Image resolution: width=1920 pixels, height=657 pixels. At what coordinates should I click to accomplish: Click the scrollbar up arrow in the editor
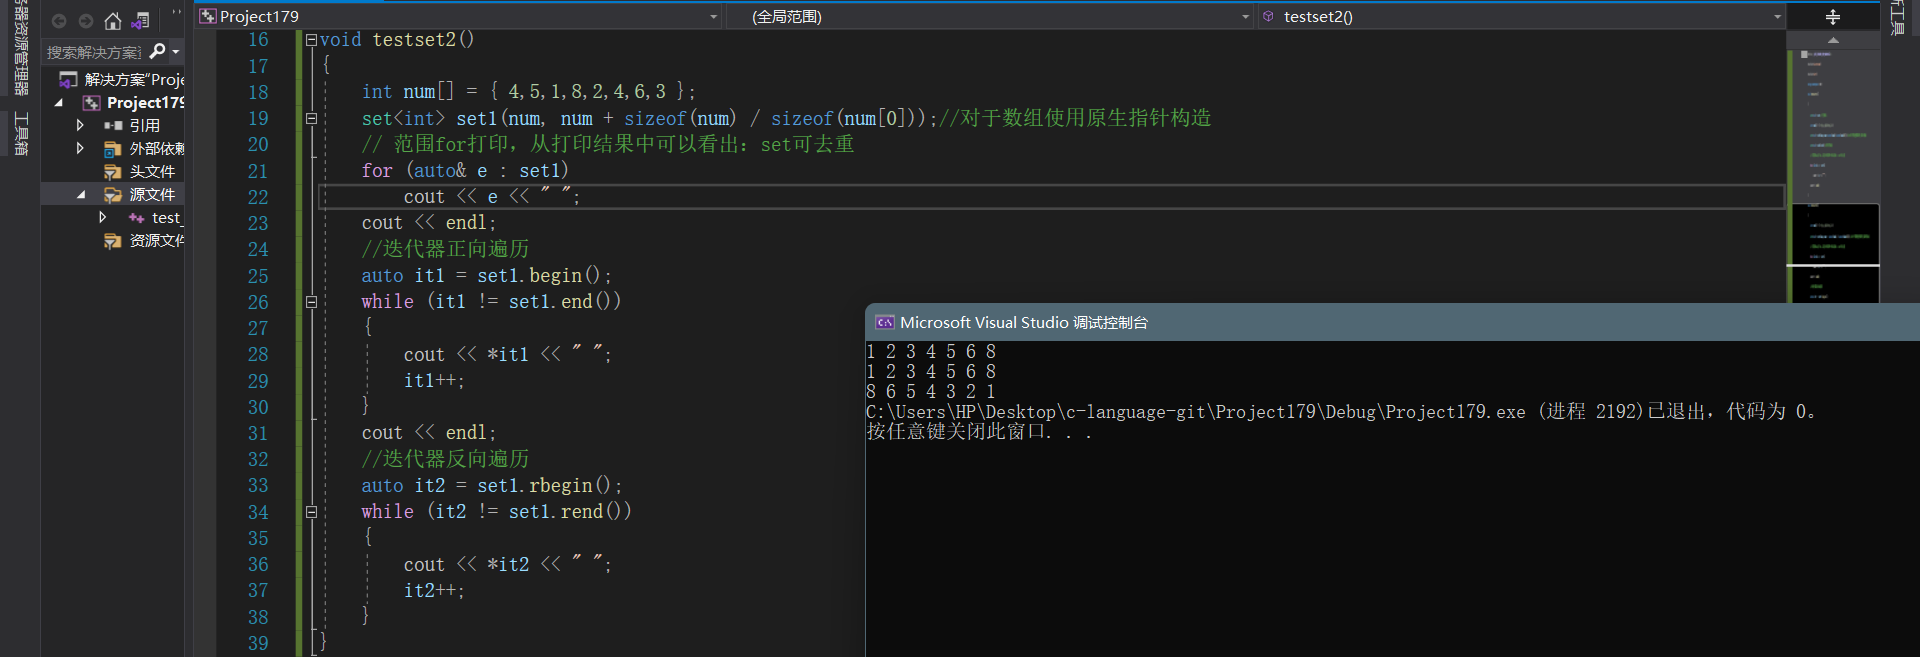point(1833,40)
